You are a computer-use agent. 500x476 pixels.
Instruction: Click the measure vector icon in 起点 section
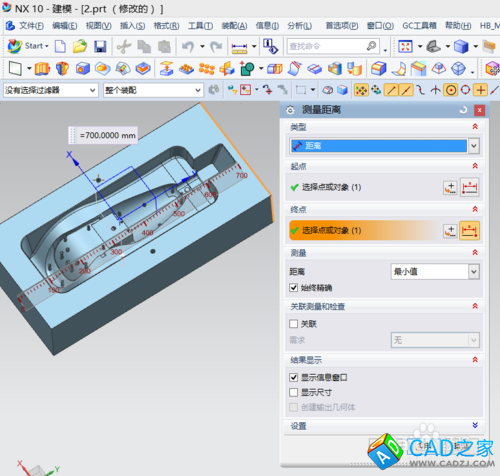tap(469, 188)
